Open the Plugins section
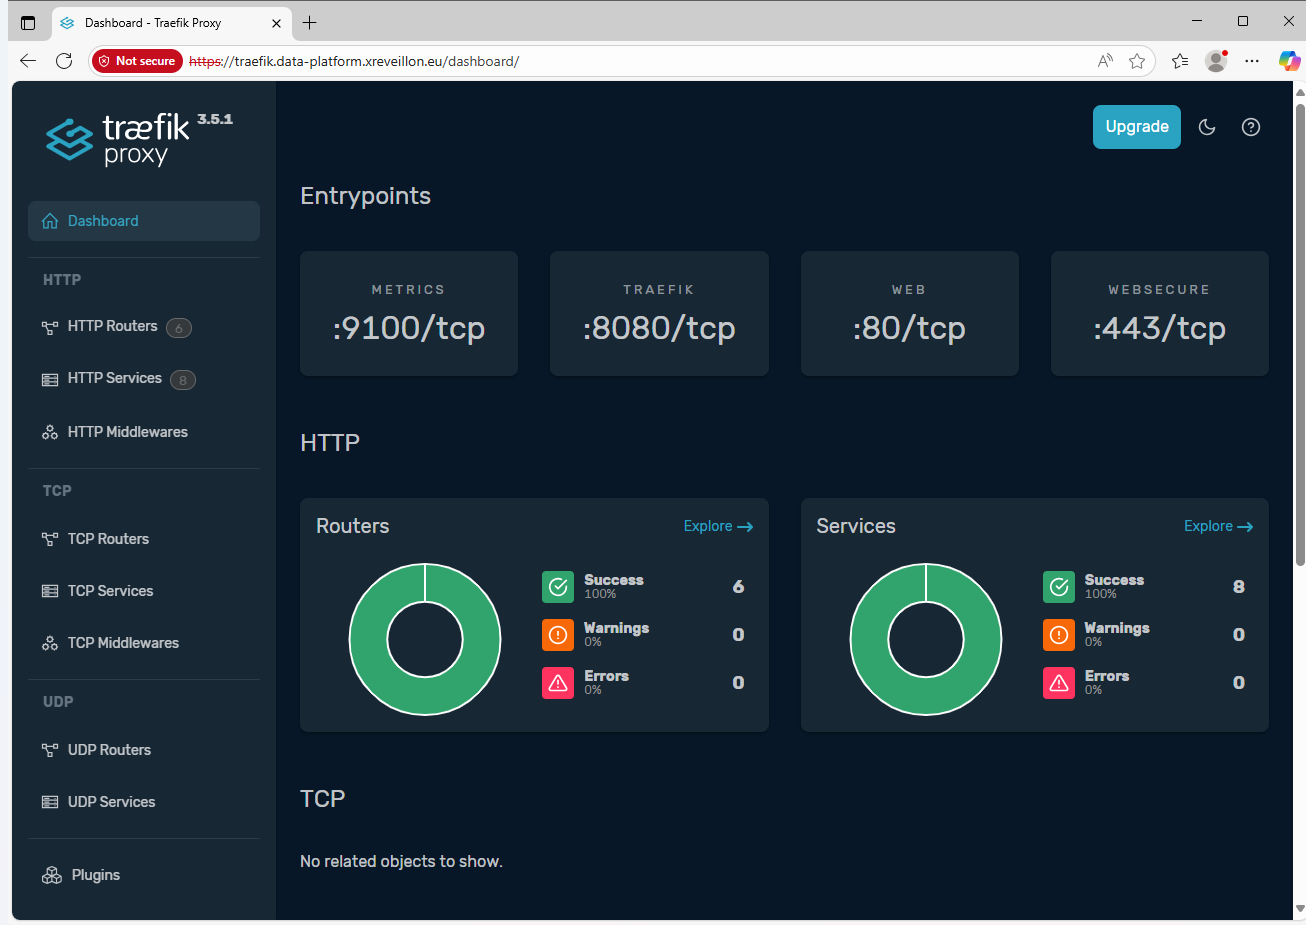The height and width of the screenshot is (925, 1306). pyautogui.click(x=95, y=874)
